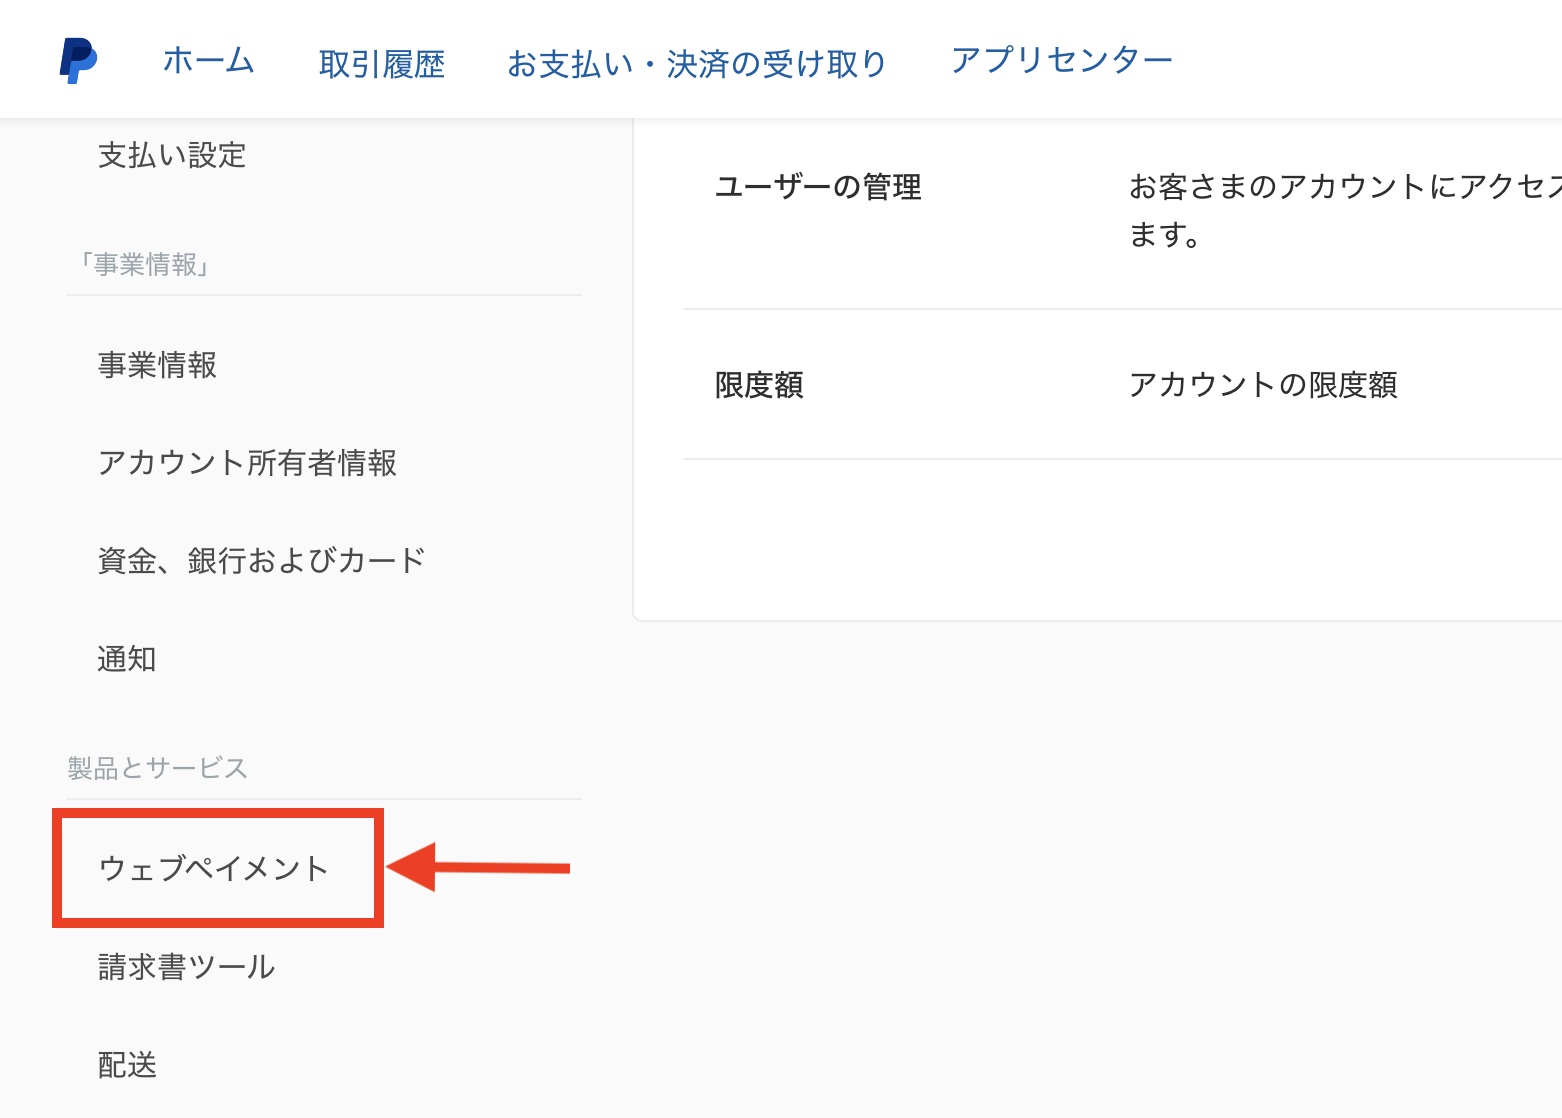The image size is (1562, 1118).
Task: Open the ホーム menu item
Action: (x=208, y=62)
